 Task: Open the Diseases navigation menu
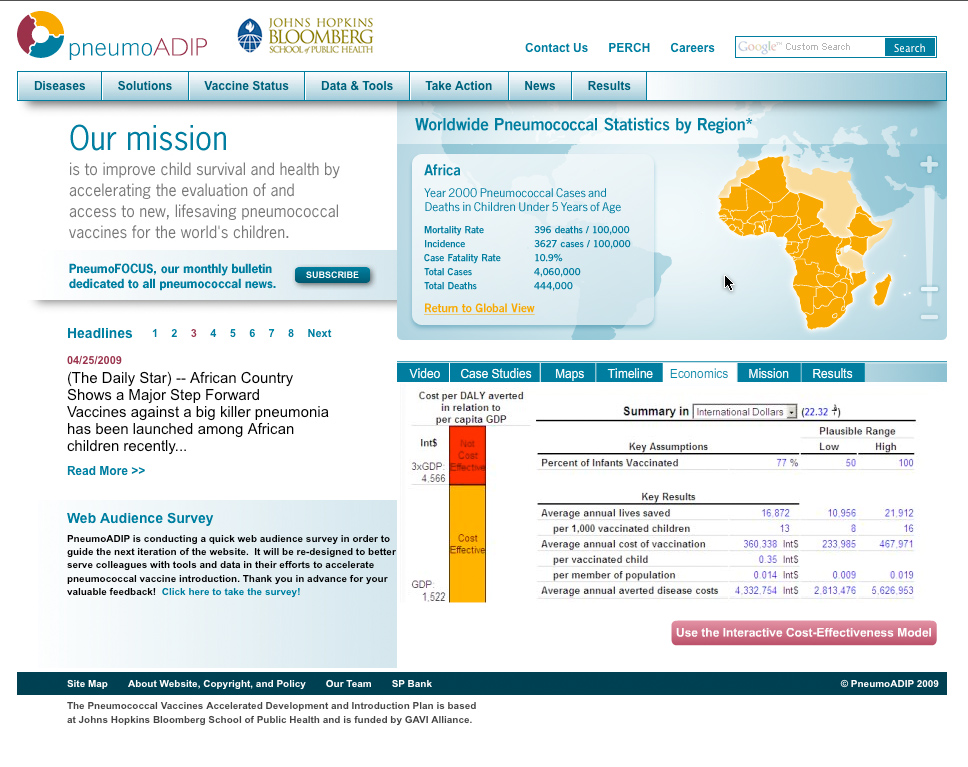pyautogui.click(x=59, y=86)
